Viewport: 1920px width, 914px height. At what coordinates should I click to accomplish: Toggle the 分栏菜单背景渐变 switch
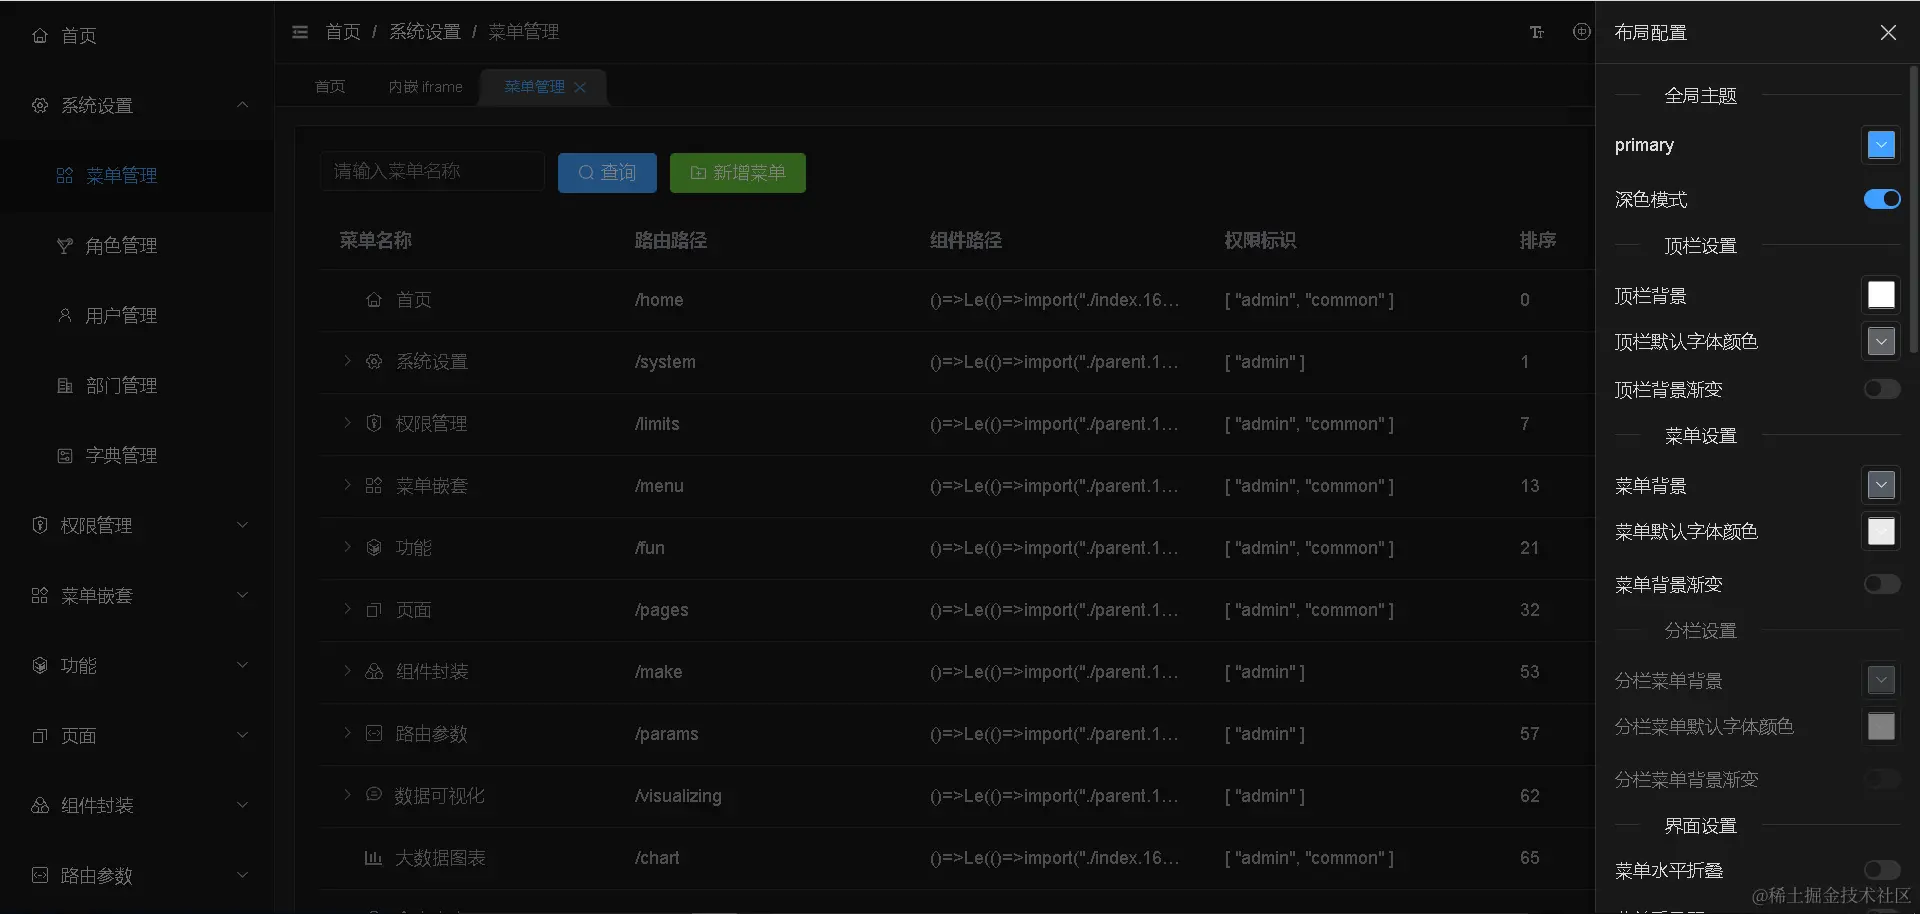1882,779
